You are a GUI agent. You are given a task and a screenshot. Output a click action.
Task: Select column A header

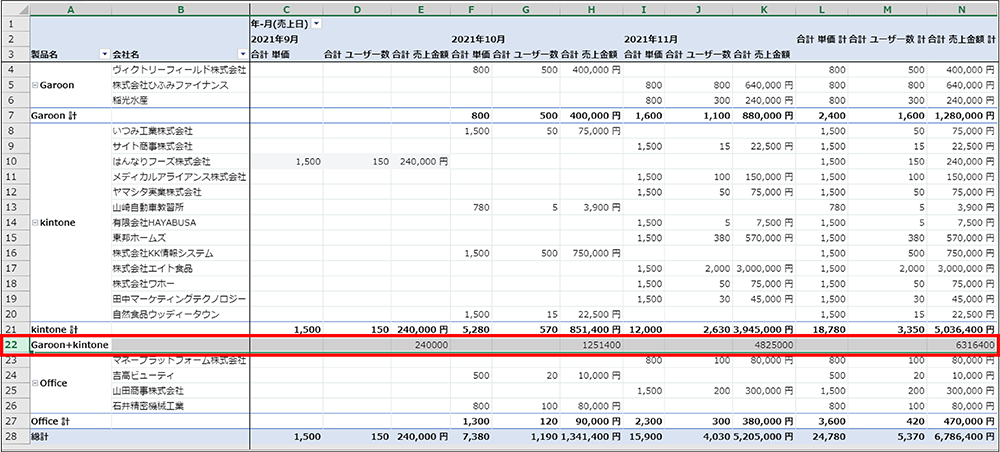pyautogui.click(x=70, y=8)
